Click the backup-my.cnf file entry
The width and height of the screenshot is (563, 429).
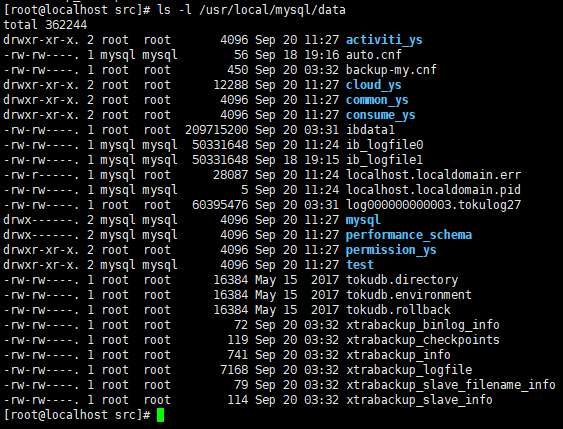tap(391, 70)
